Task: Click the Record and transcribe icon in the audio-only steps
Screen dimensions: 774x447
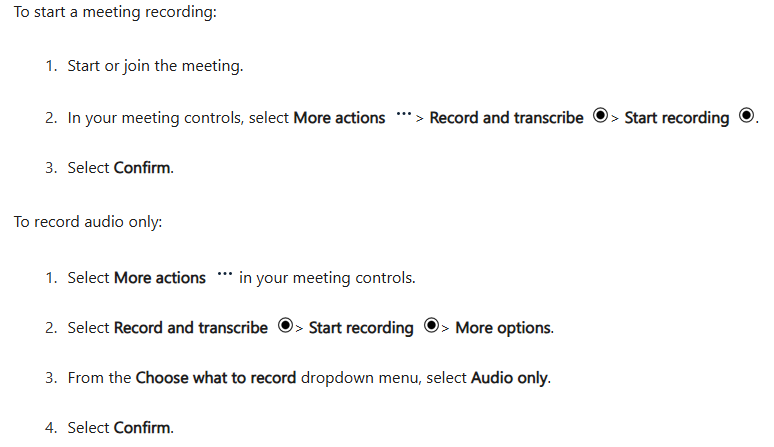Action: (285, 326)
